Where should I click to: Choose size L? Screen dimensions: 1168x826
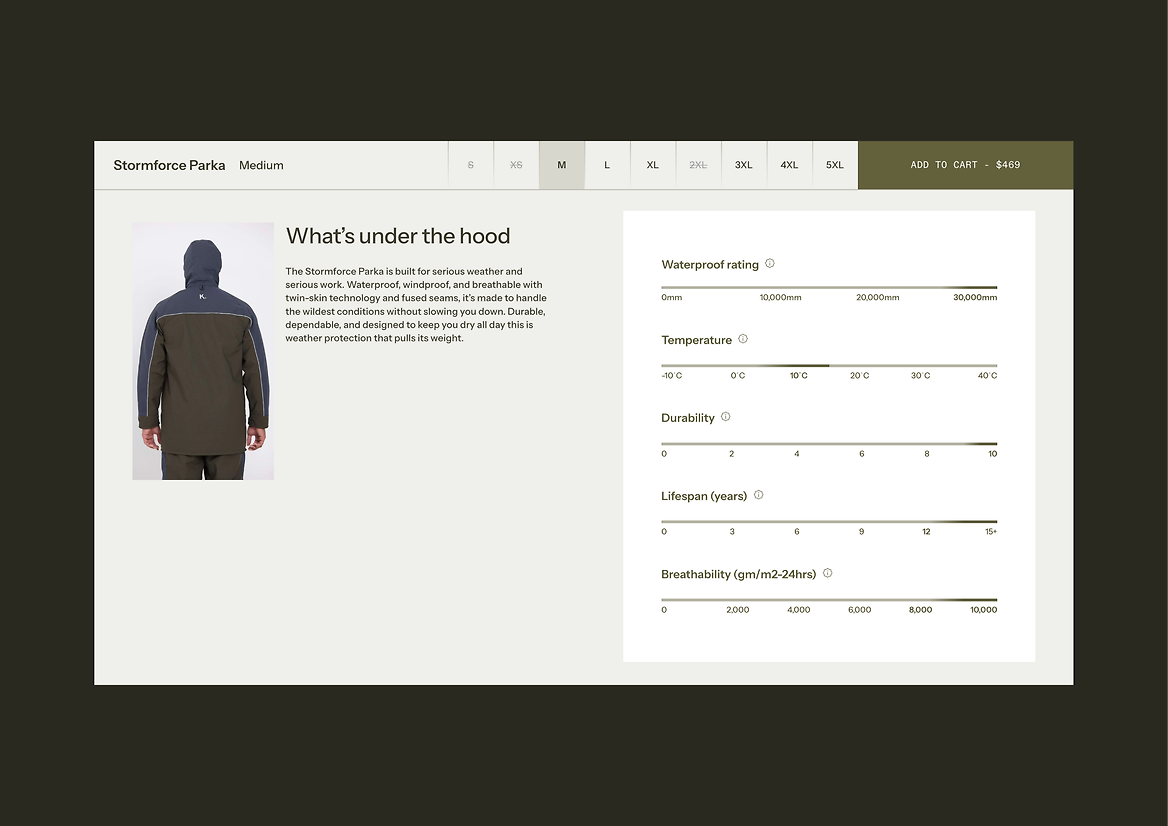coord(607,165)
